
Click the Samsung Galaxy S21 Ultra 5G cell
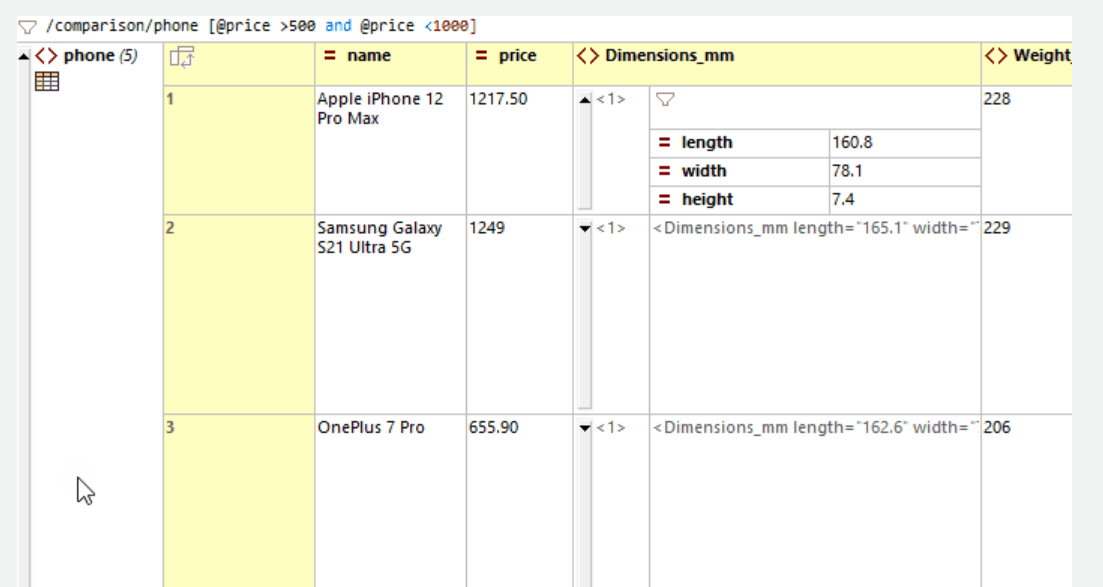click(390, 315)
